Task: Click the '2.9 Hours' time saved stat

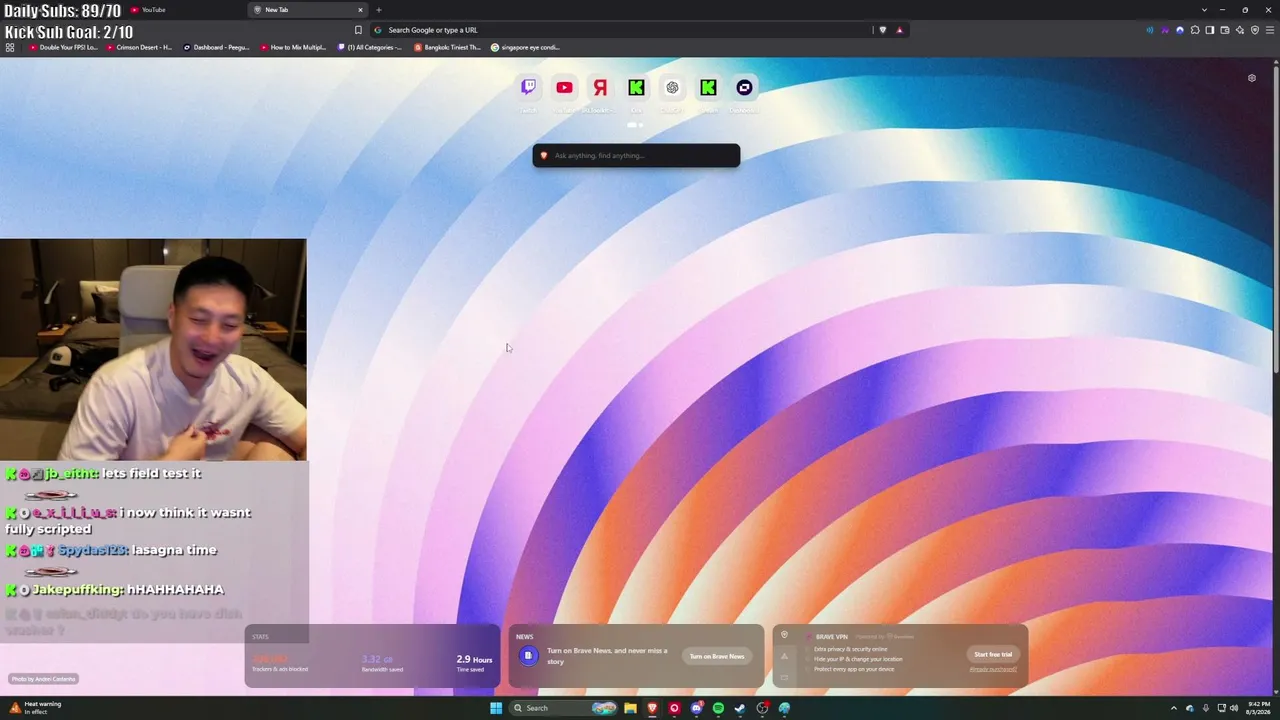Action: point(474,662)
